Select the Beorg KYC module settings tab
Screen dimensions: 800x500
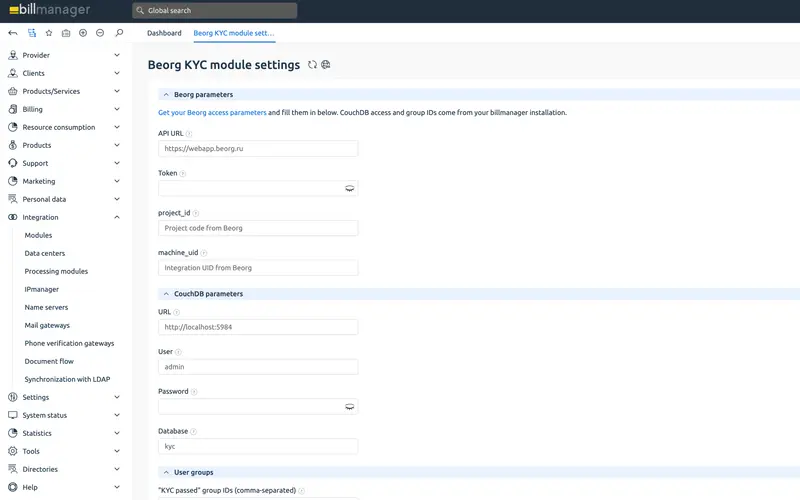[x=234, y=33]
